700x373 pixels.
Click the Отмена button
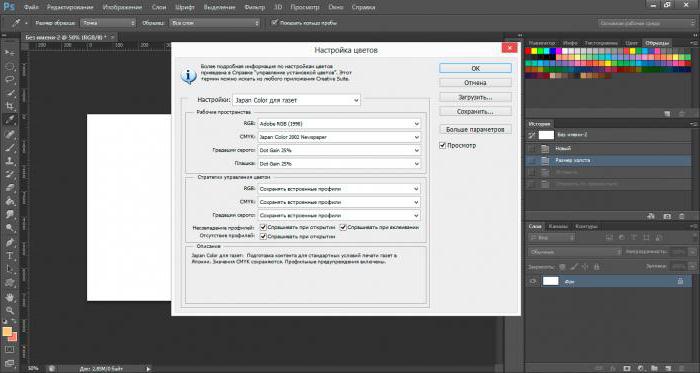[475, 83]
